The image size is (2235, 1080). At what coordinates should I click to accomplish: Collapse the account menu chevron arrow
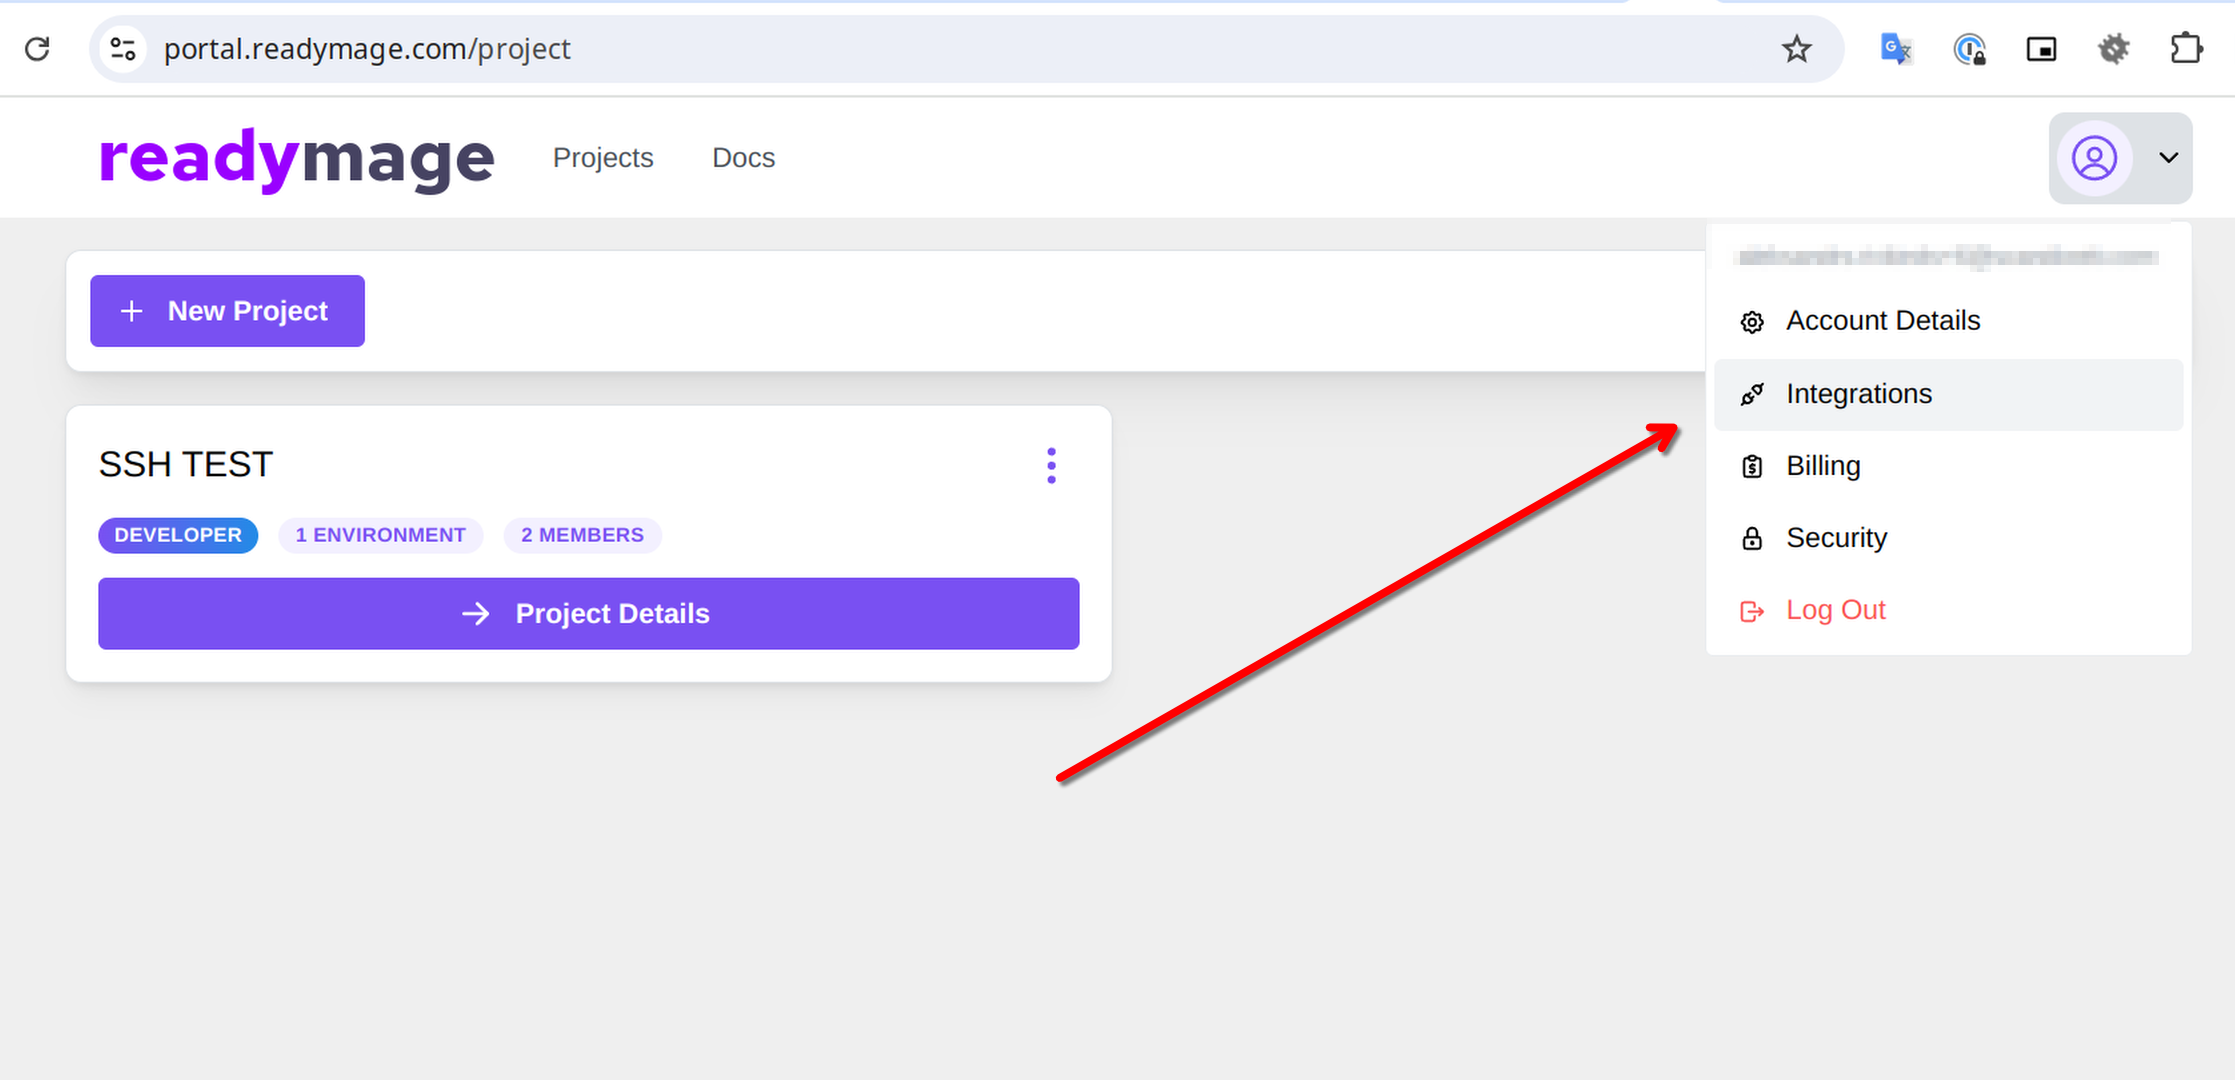coord(2168,158)
